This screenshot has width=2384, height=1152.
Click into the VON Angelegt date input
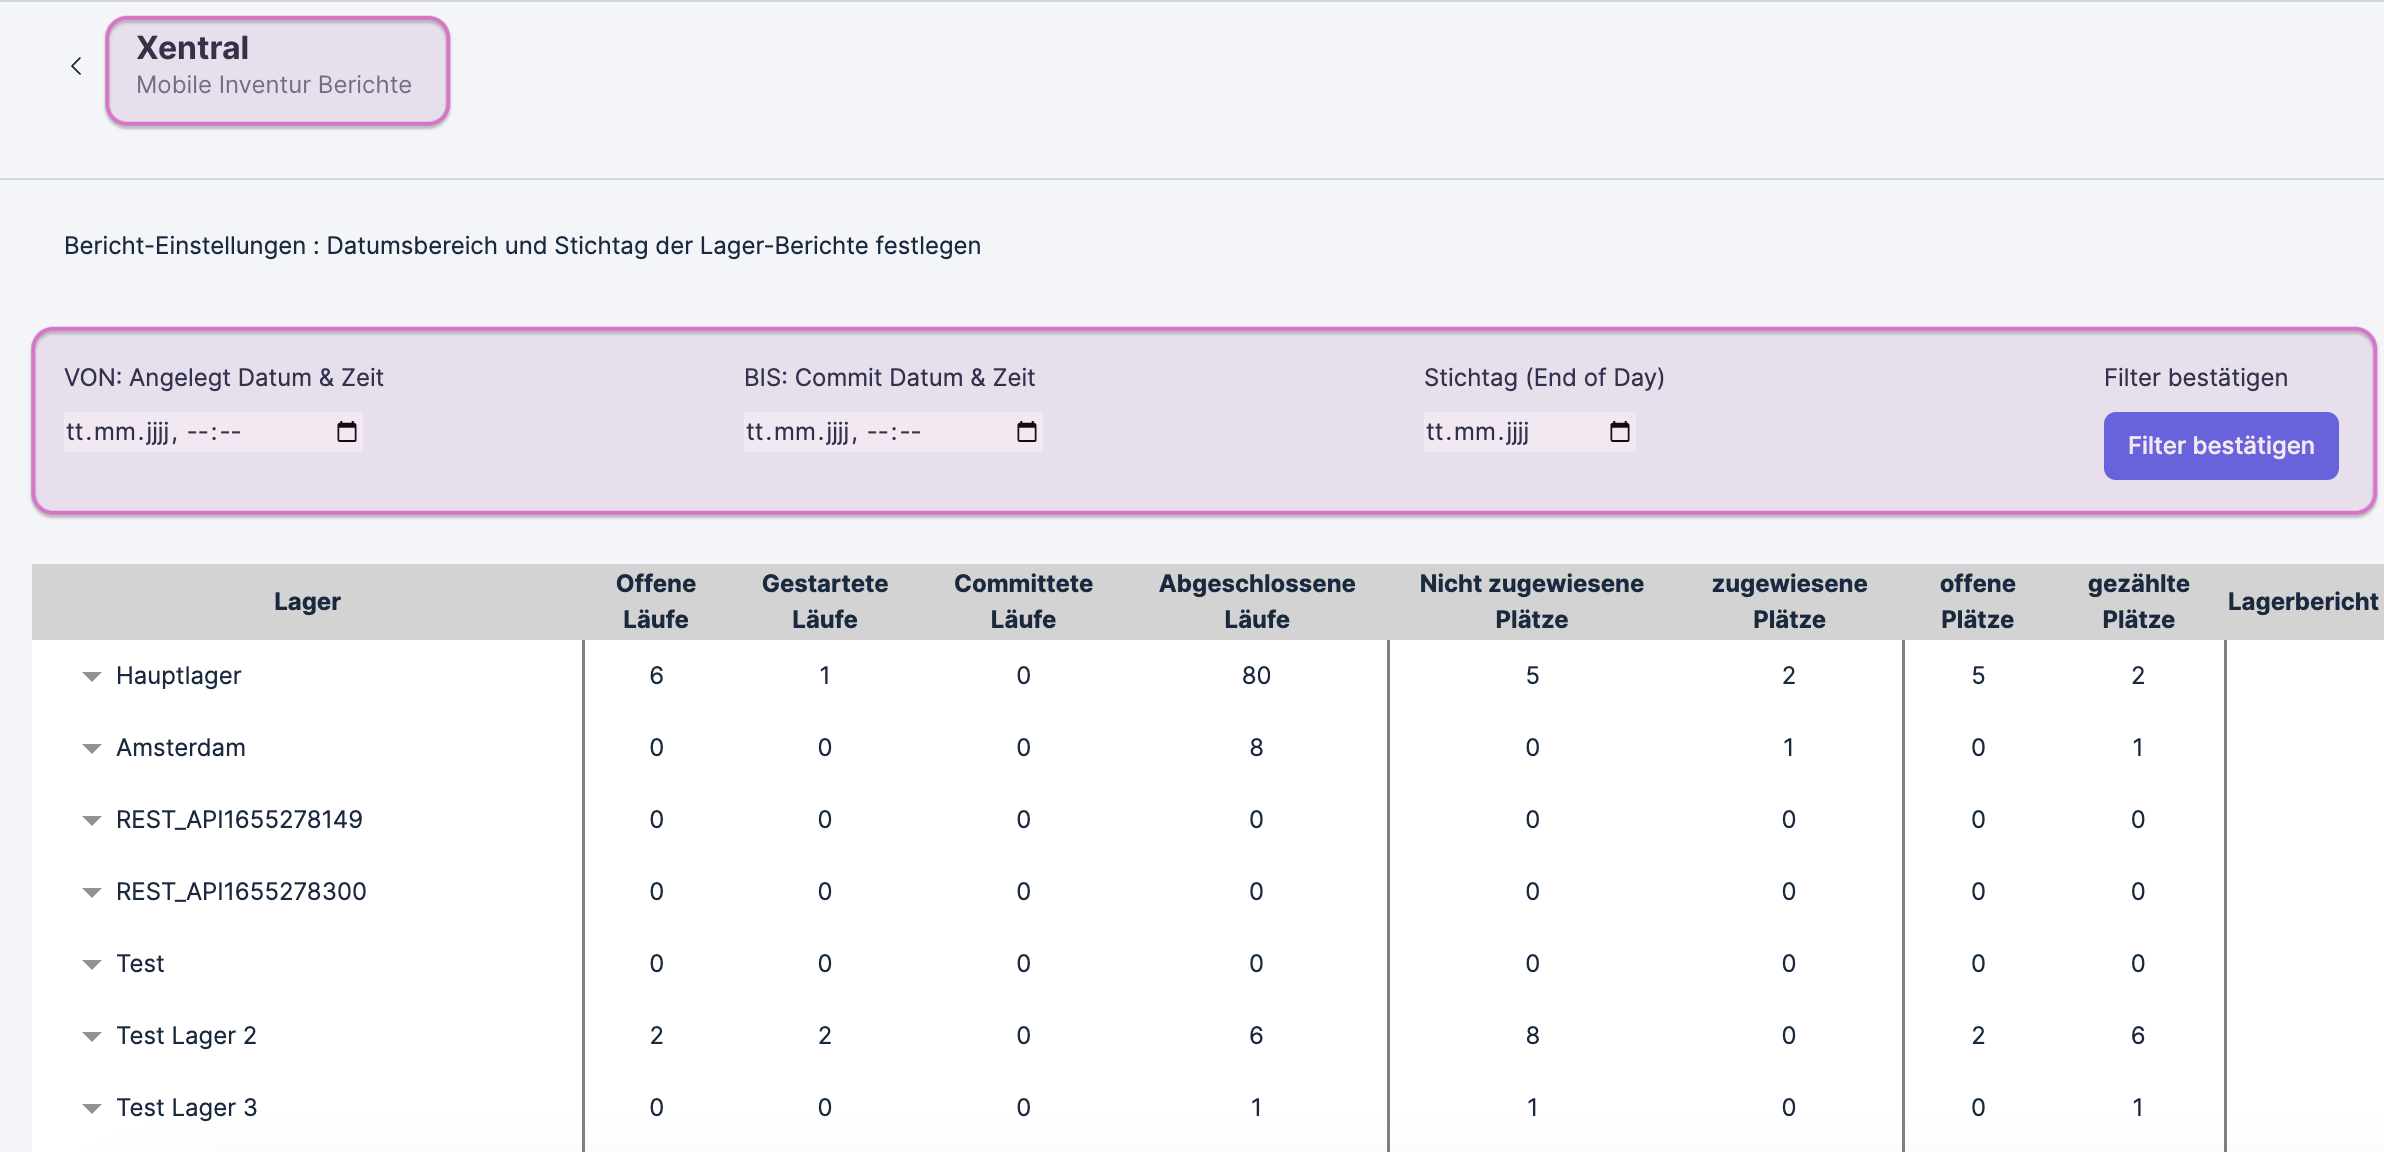click(x=180, y=432)
